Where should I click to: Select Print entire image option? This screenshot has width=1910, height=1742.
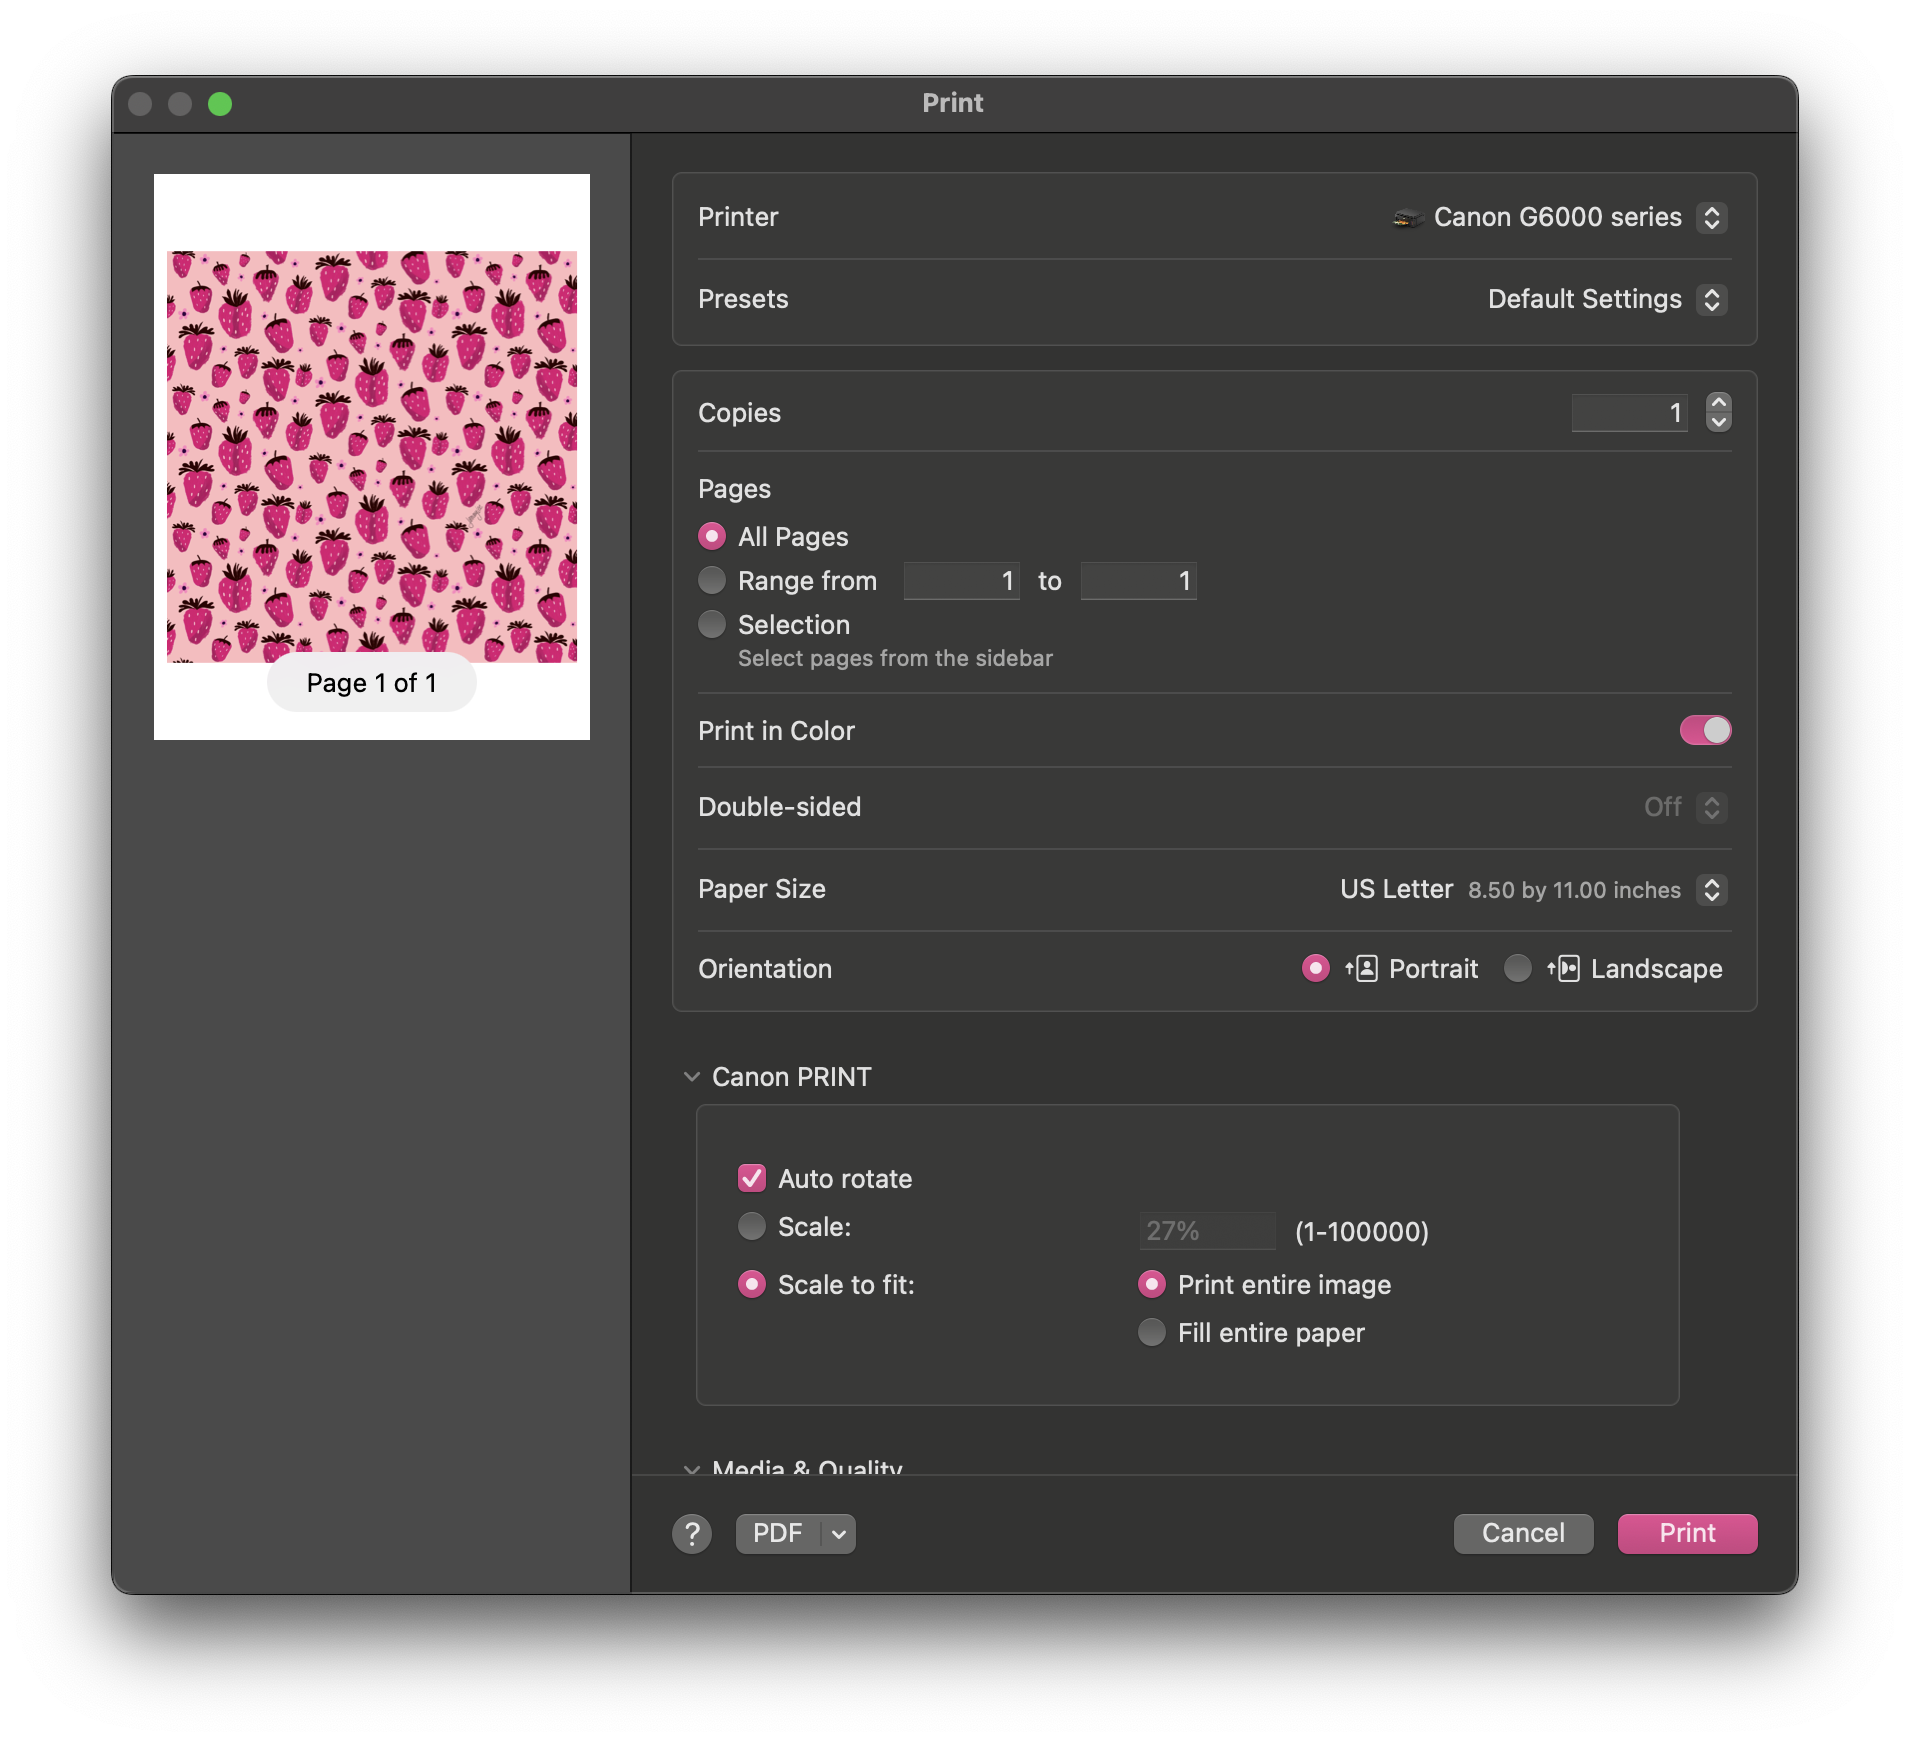(1152, 1285)
